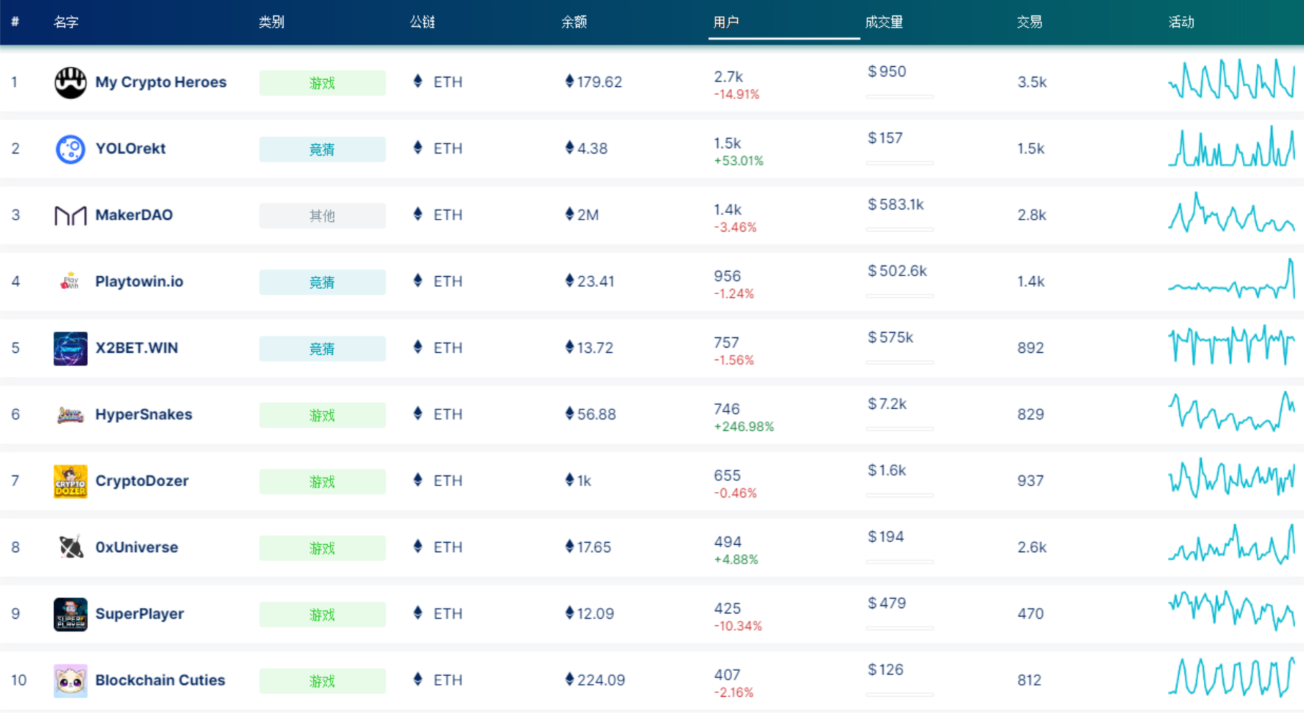This screenshot has height=713, width=1304.
Task: Click 竞猜 category tag for X2BET.WIN
Action: [x=322, y=349]
